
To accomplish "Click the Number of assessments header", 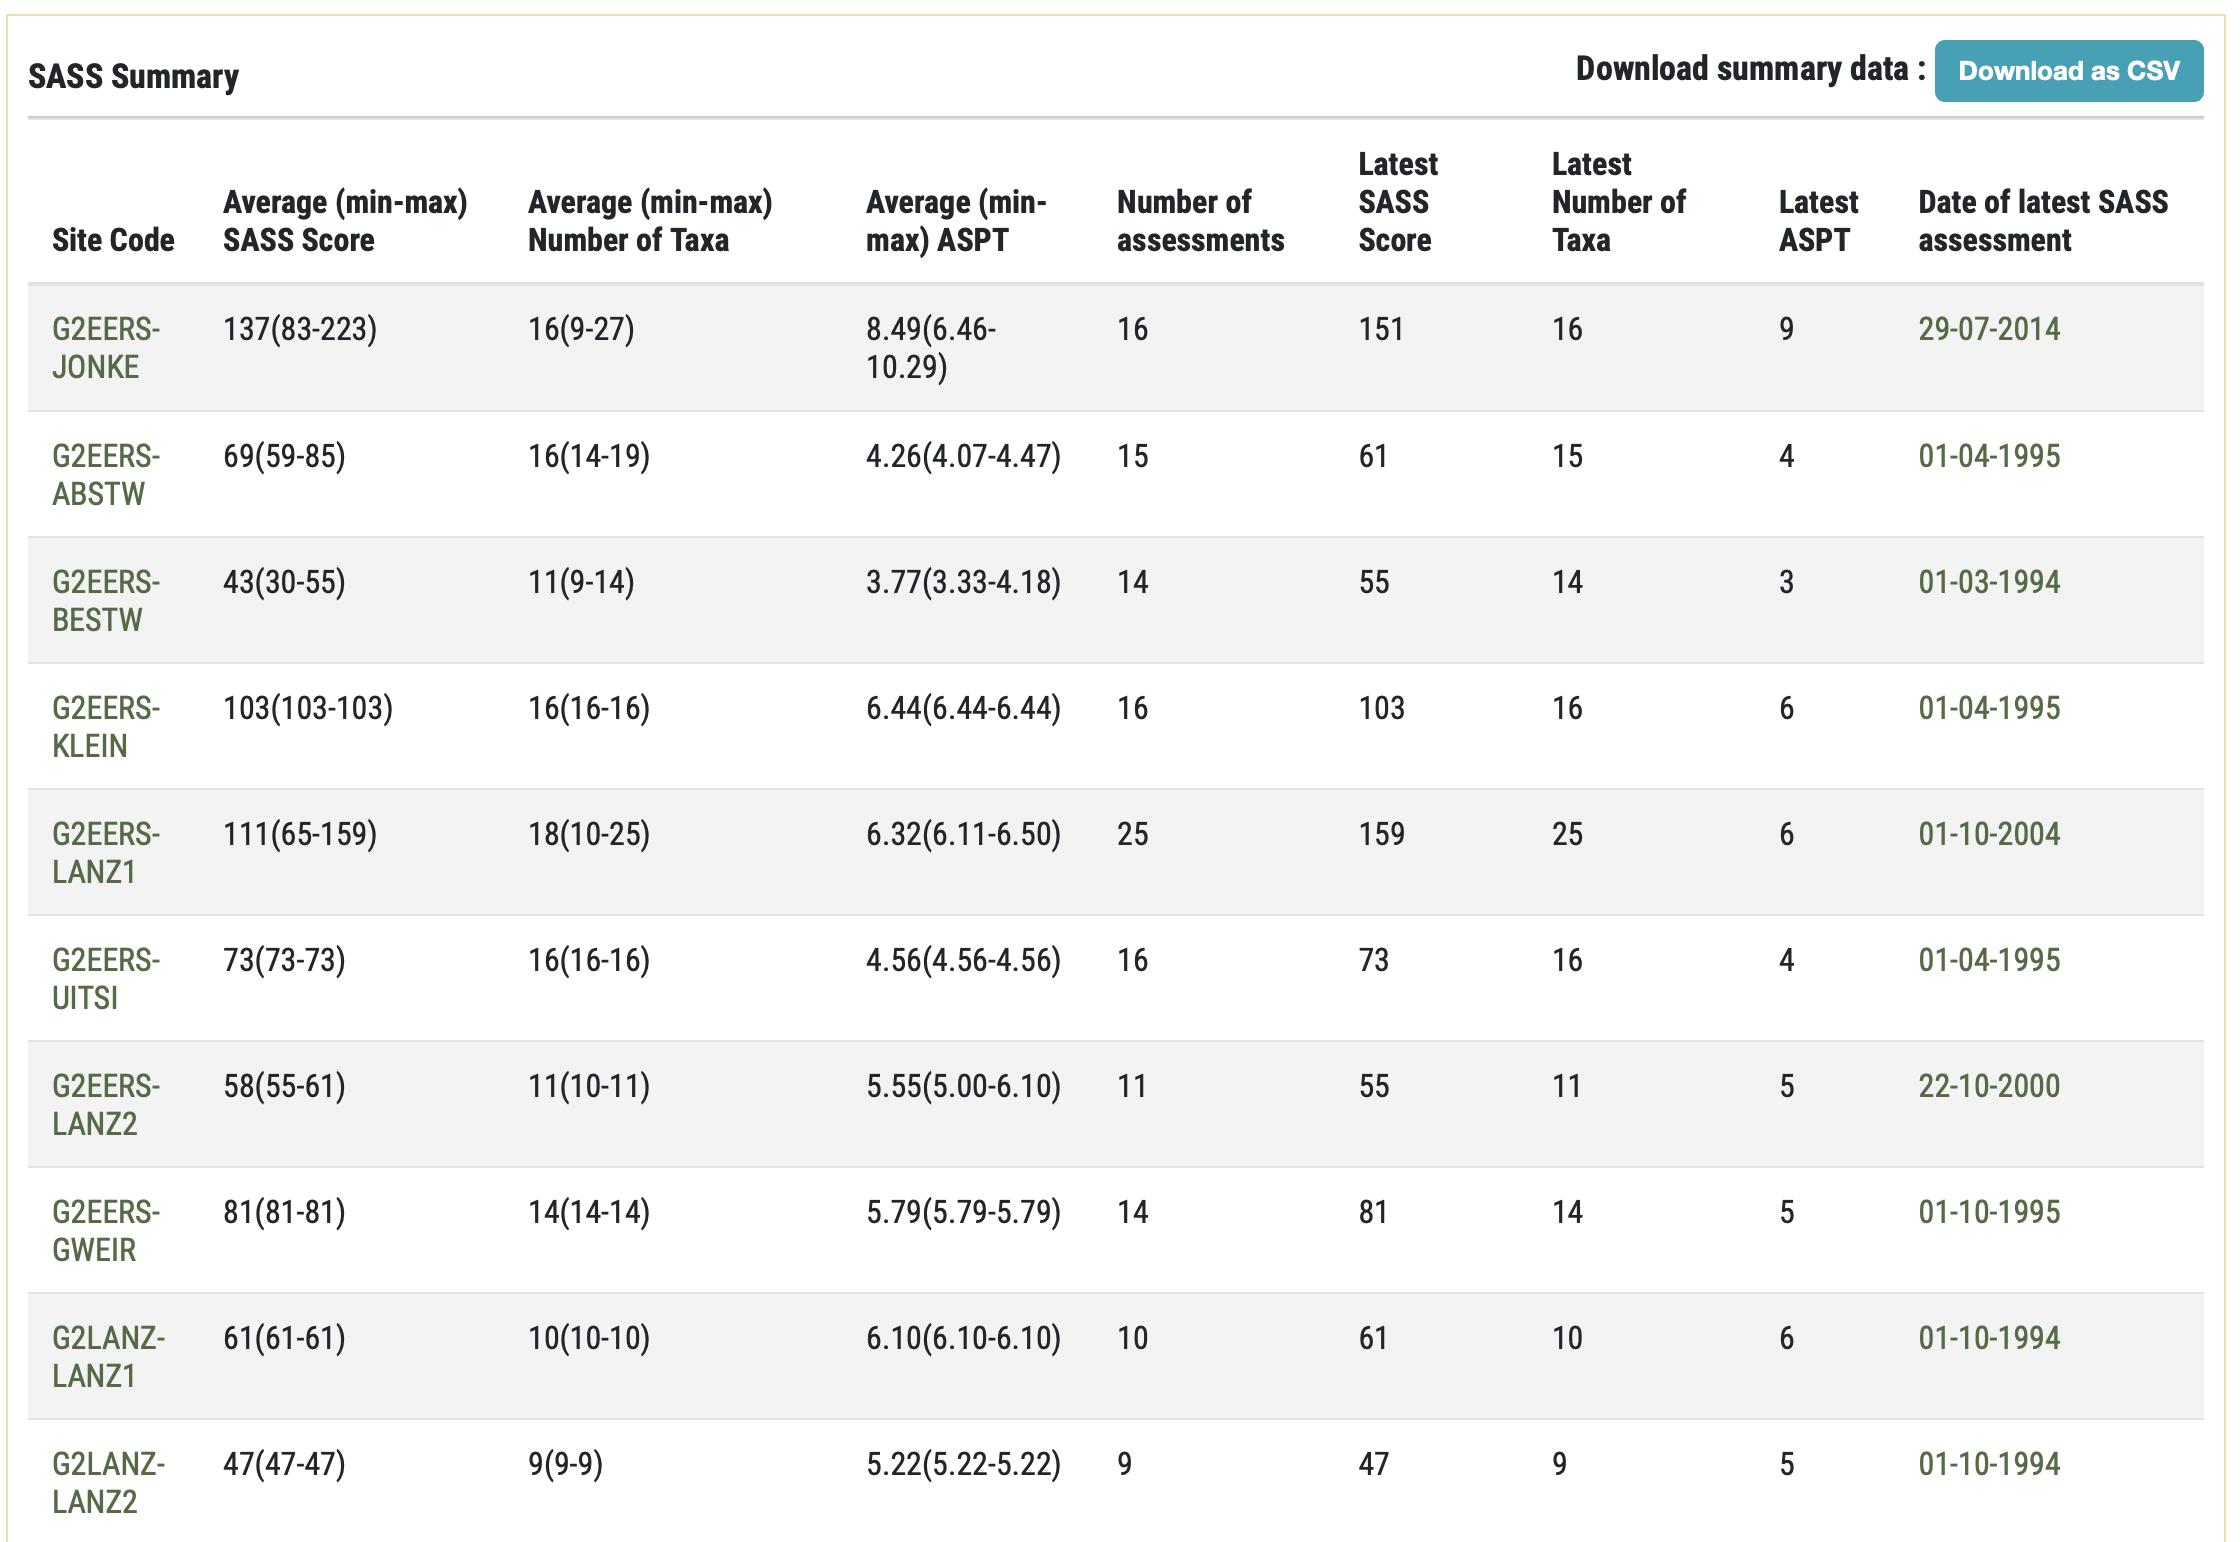I will click(x=1200, y=221).
